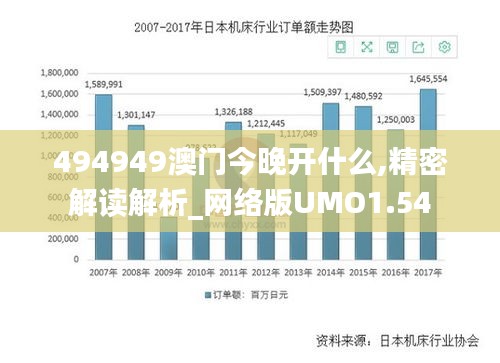Click the x-axis label 2010年
The image size is (500, 363).
pyautogui.click(x=201, y=273)
